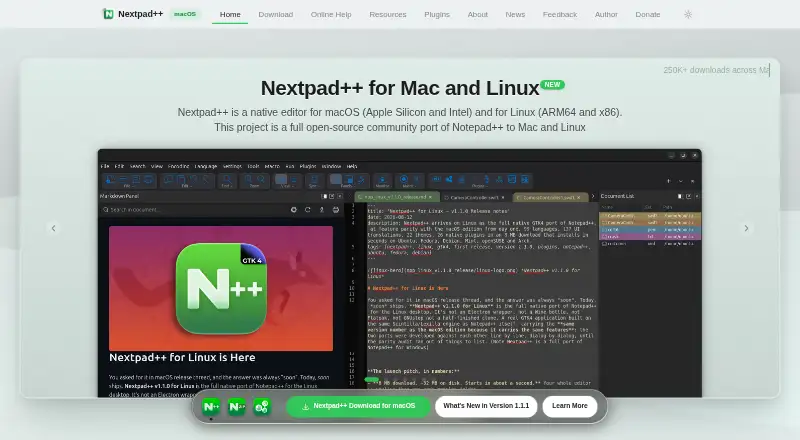Open Markdown panel settings gear
Screen dimensions: 800x440
[294, 210]
